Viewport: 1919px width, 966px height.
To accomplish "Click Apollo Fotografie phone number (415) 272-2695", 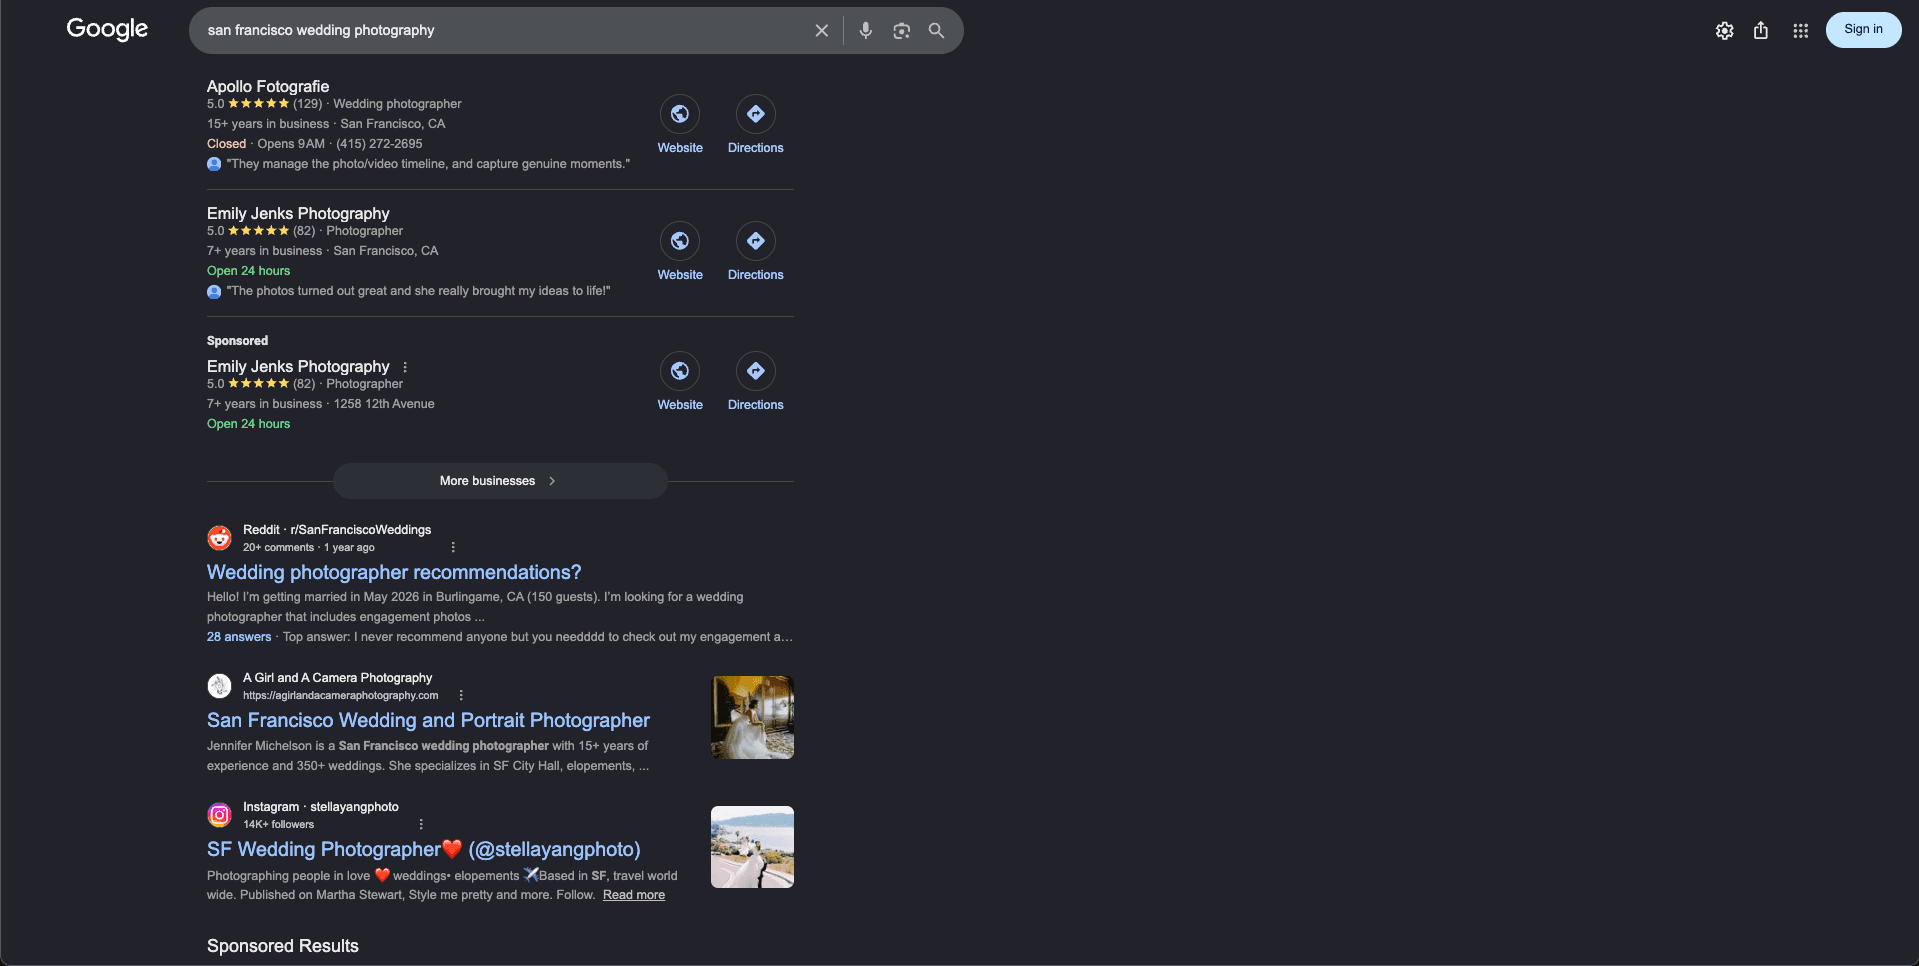I will point(379,144).
